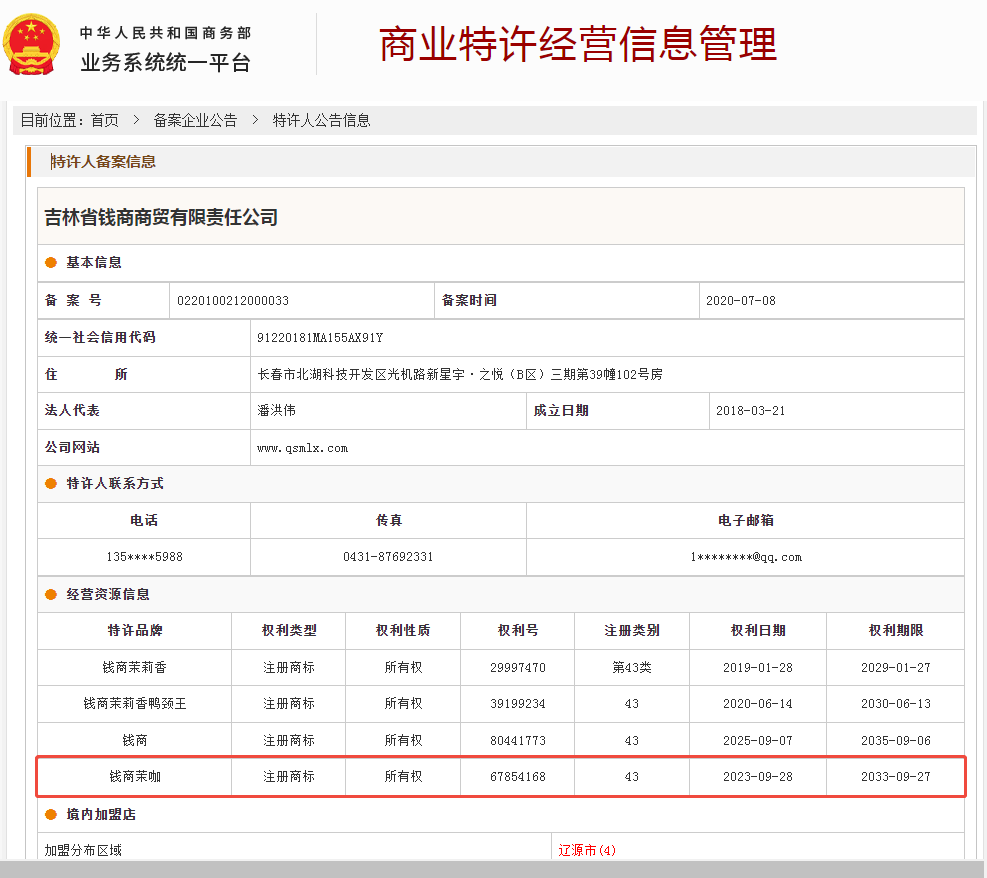987x878 pixels.
Task: Select the website www.qsmlx.com
Action: [x=302, y=448]
